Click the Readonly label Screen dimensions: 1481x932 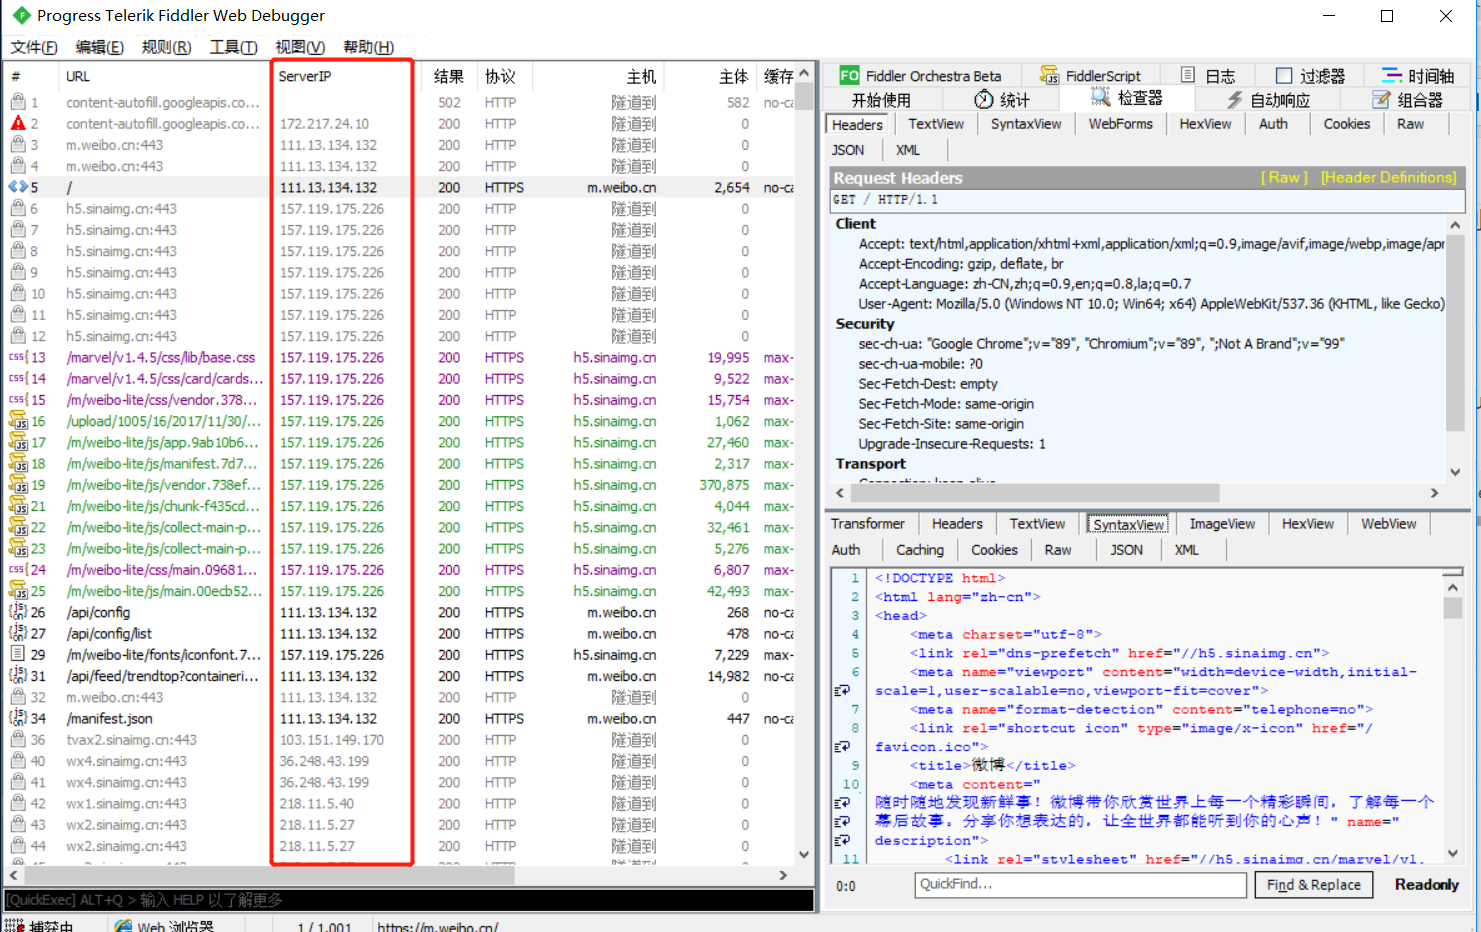[1426, 885]
